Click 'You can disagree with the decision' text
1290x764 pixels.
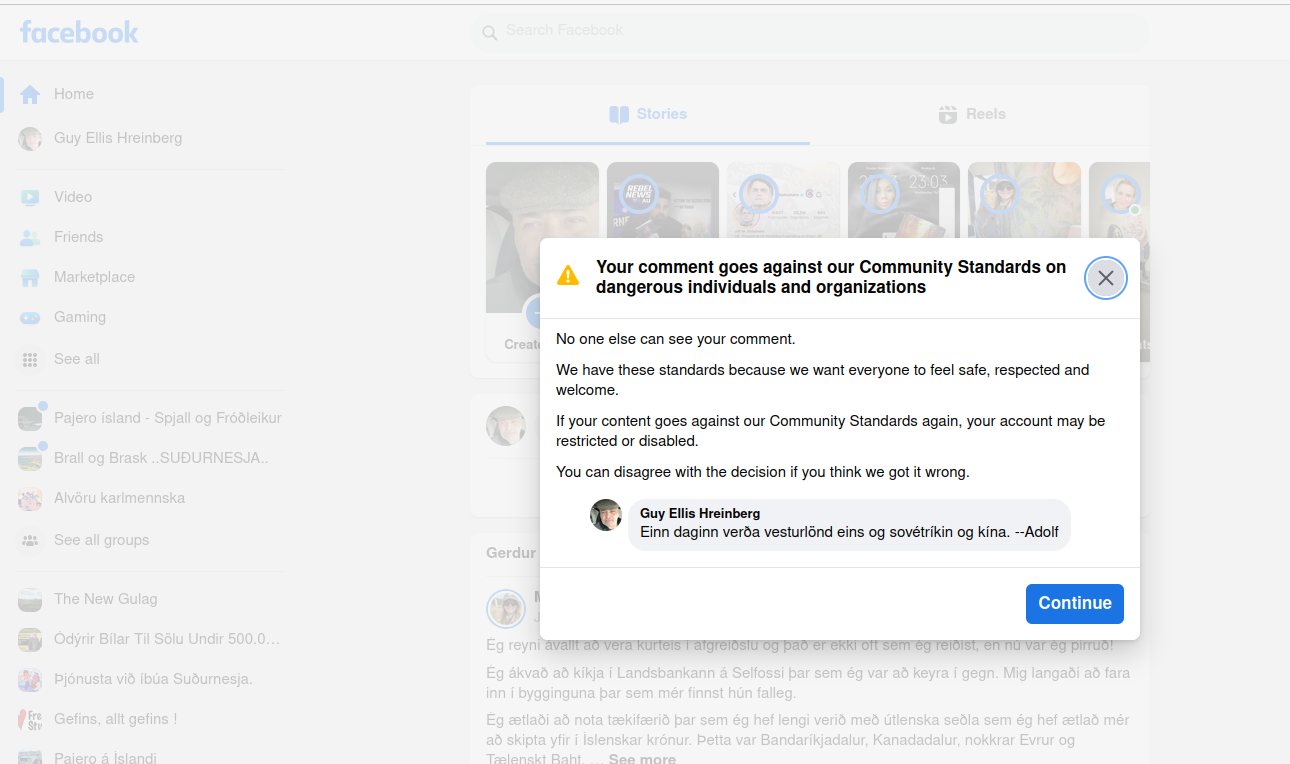tap(763, 472)
